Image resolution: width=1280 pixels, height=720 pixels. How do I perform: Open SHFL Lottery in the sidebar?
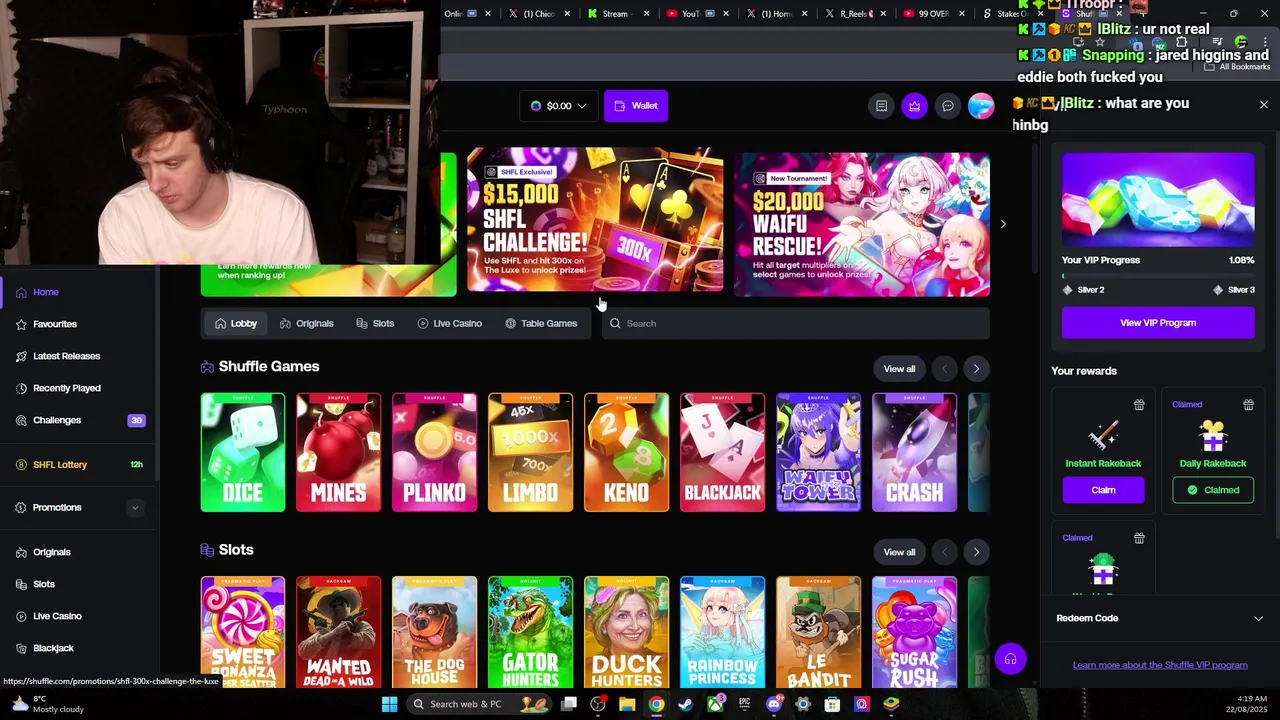click(x=80, y=464)
